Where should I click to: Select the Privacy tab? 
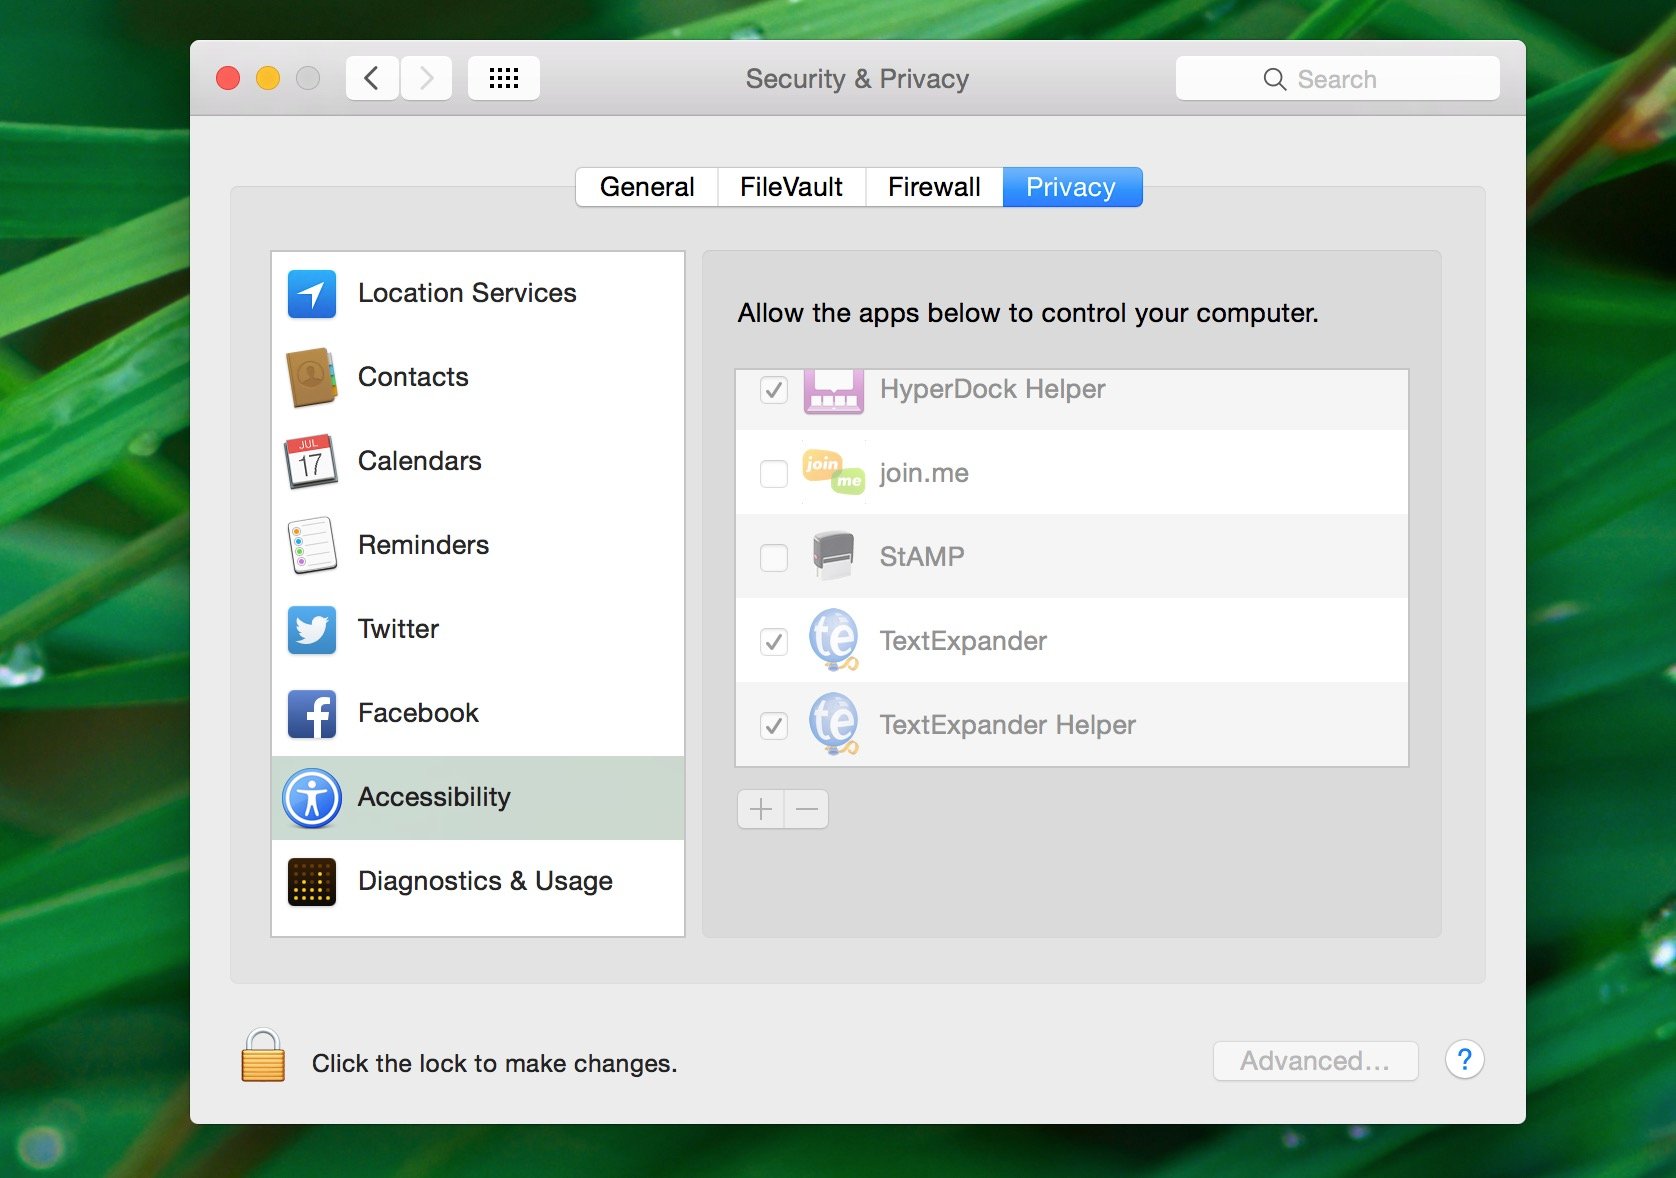(1072, 187)
